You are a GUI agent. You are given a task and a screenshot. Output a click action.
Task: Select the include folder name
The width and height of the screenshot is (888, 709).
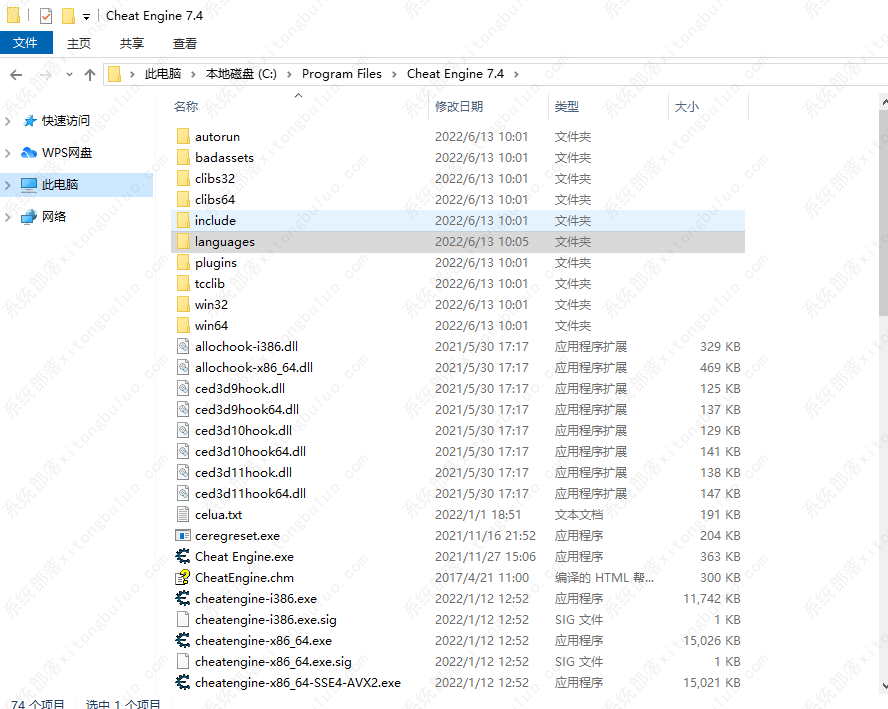(215, 220)
